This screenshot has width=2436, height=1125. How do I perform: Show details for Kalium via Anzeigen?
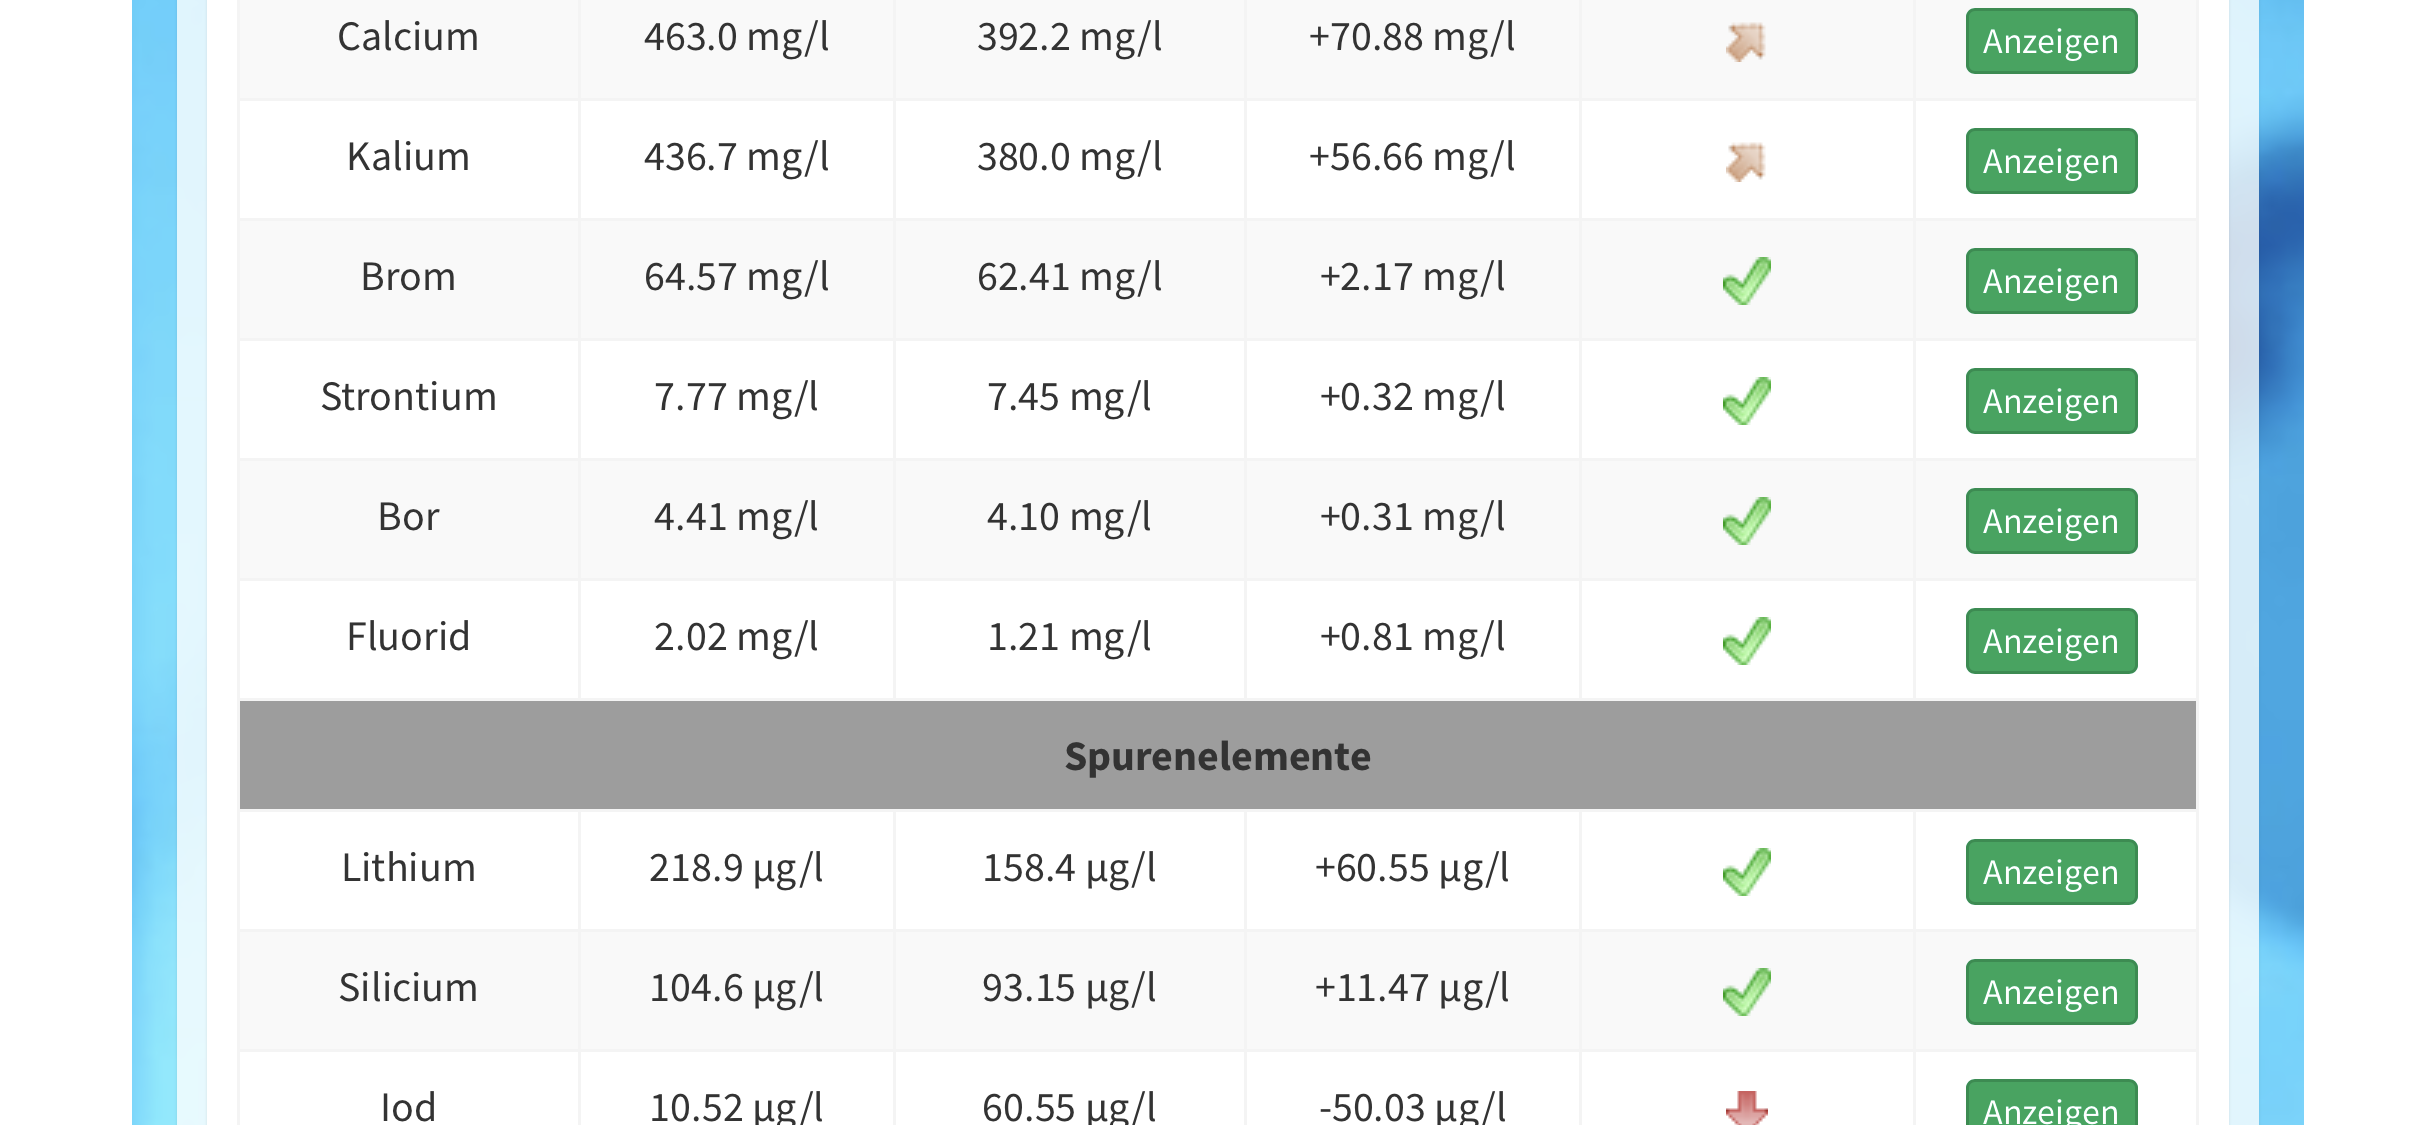pos(2050,161)
